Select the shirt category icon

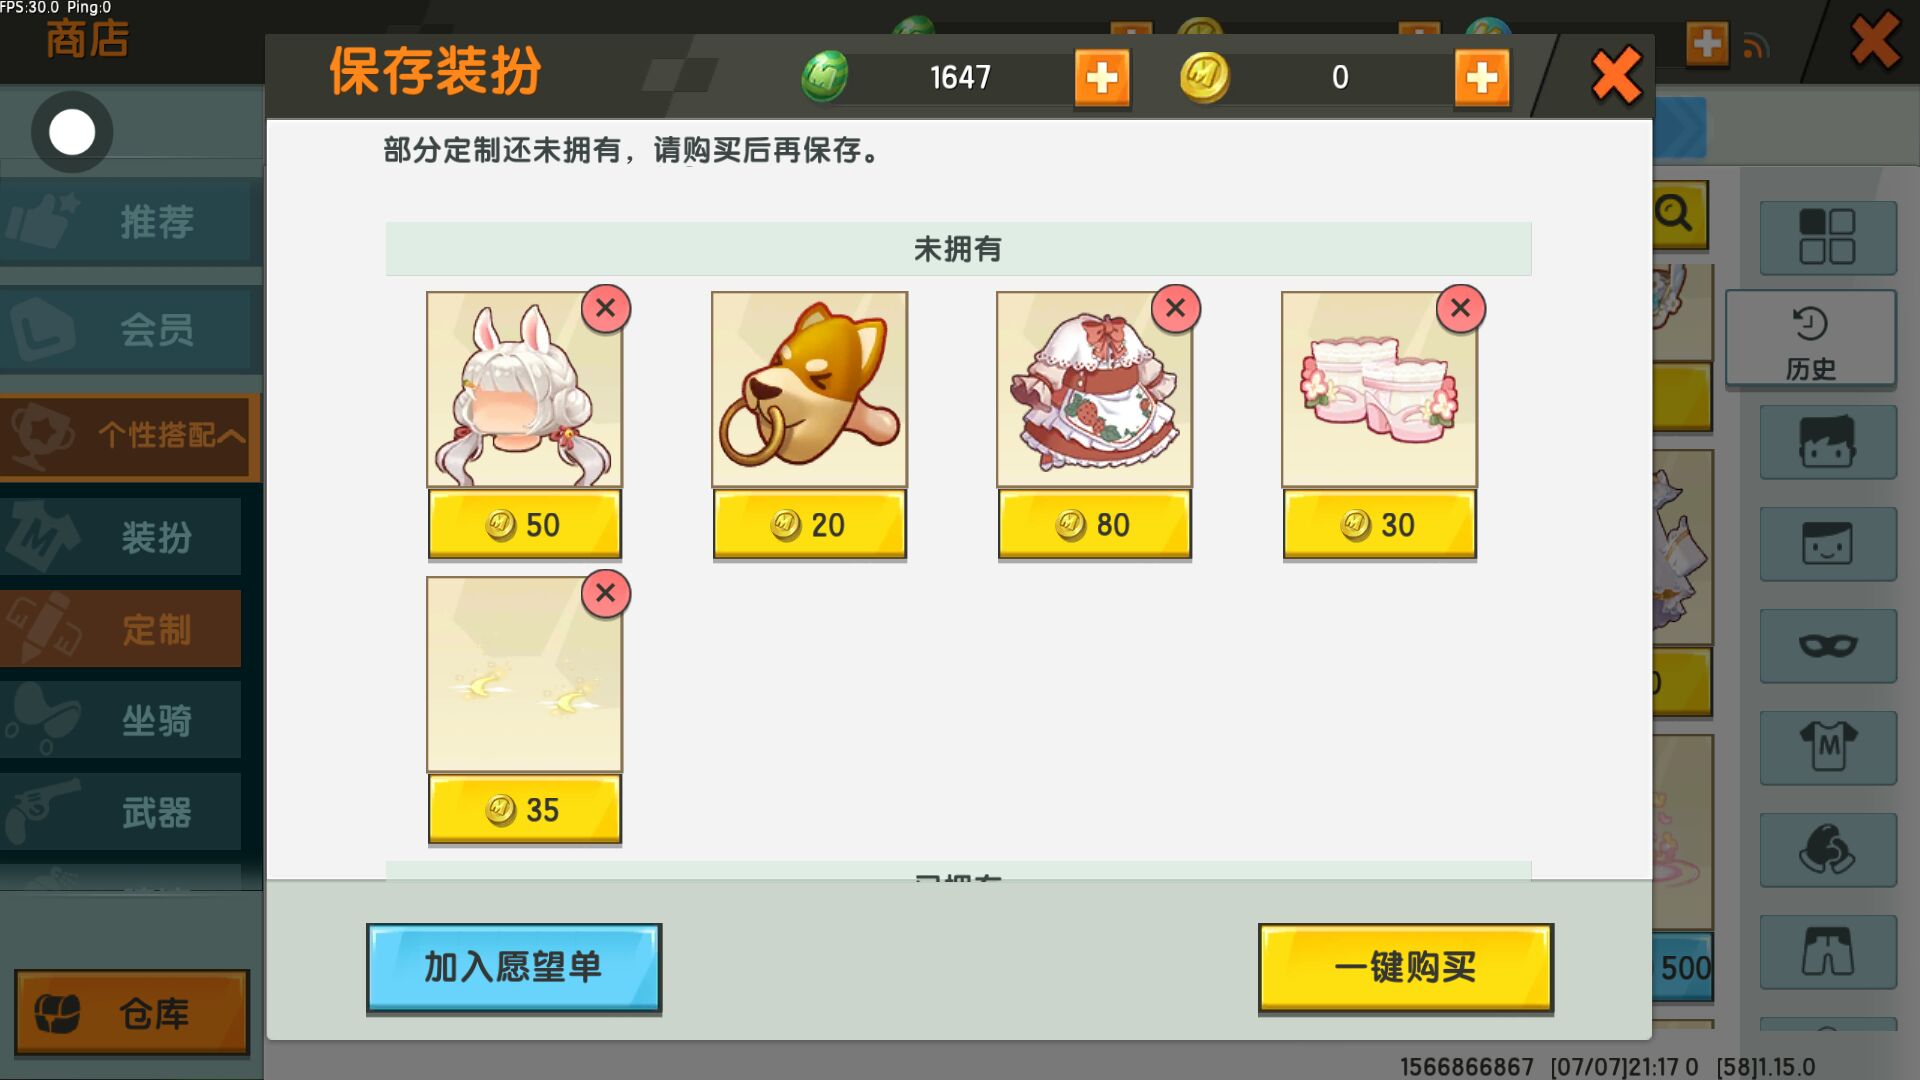[x=1828, y=748]
